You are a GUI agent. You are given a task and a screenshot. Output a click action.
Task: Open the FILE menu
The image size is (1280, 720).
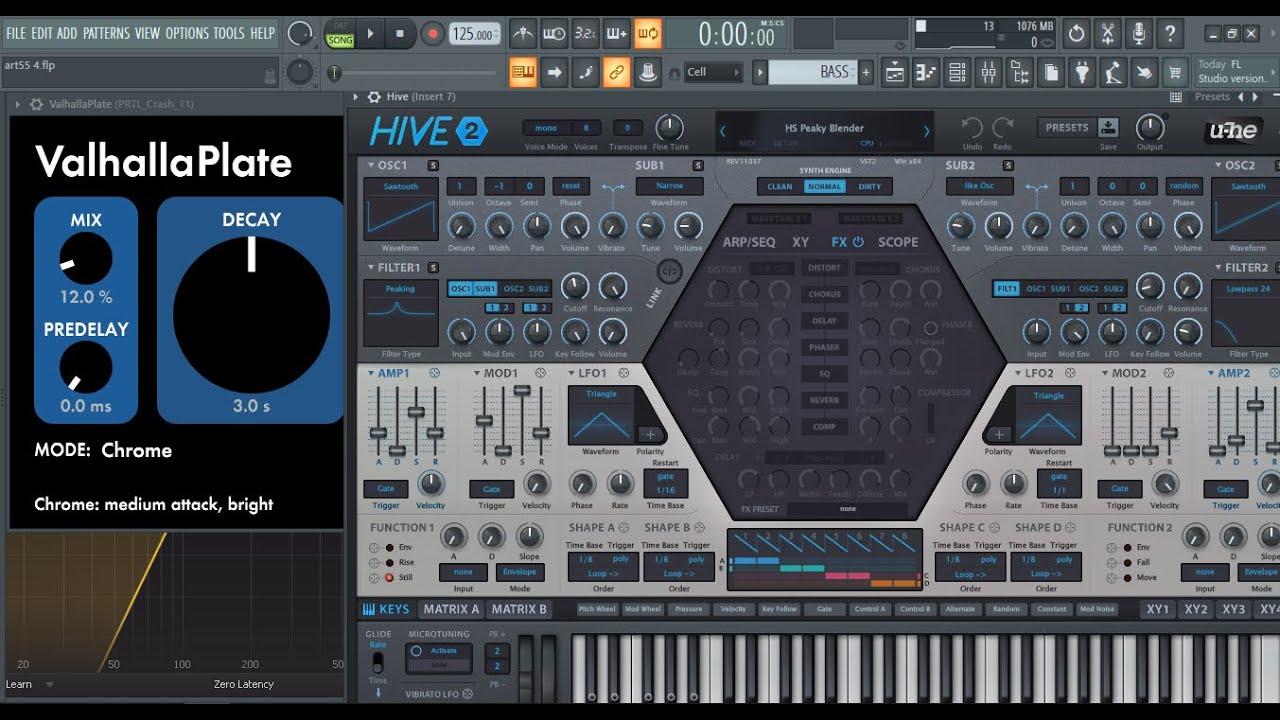[x=15, y=33]
